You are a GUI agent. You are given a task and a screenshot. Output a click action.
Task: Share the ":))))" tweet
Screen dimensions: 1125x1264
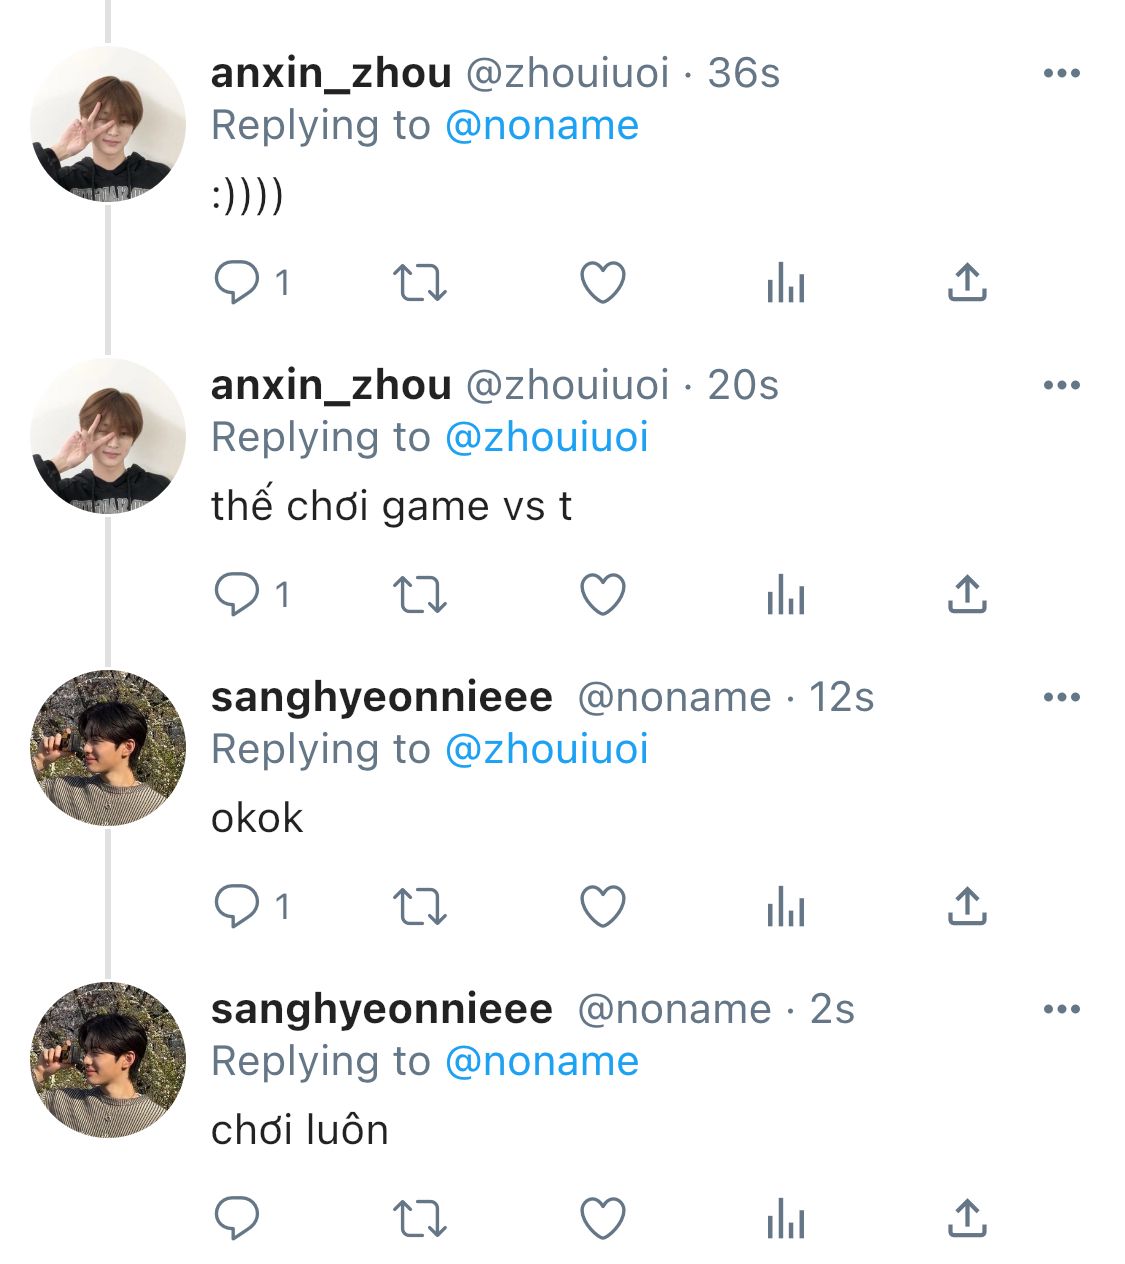967,283
